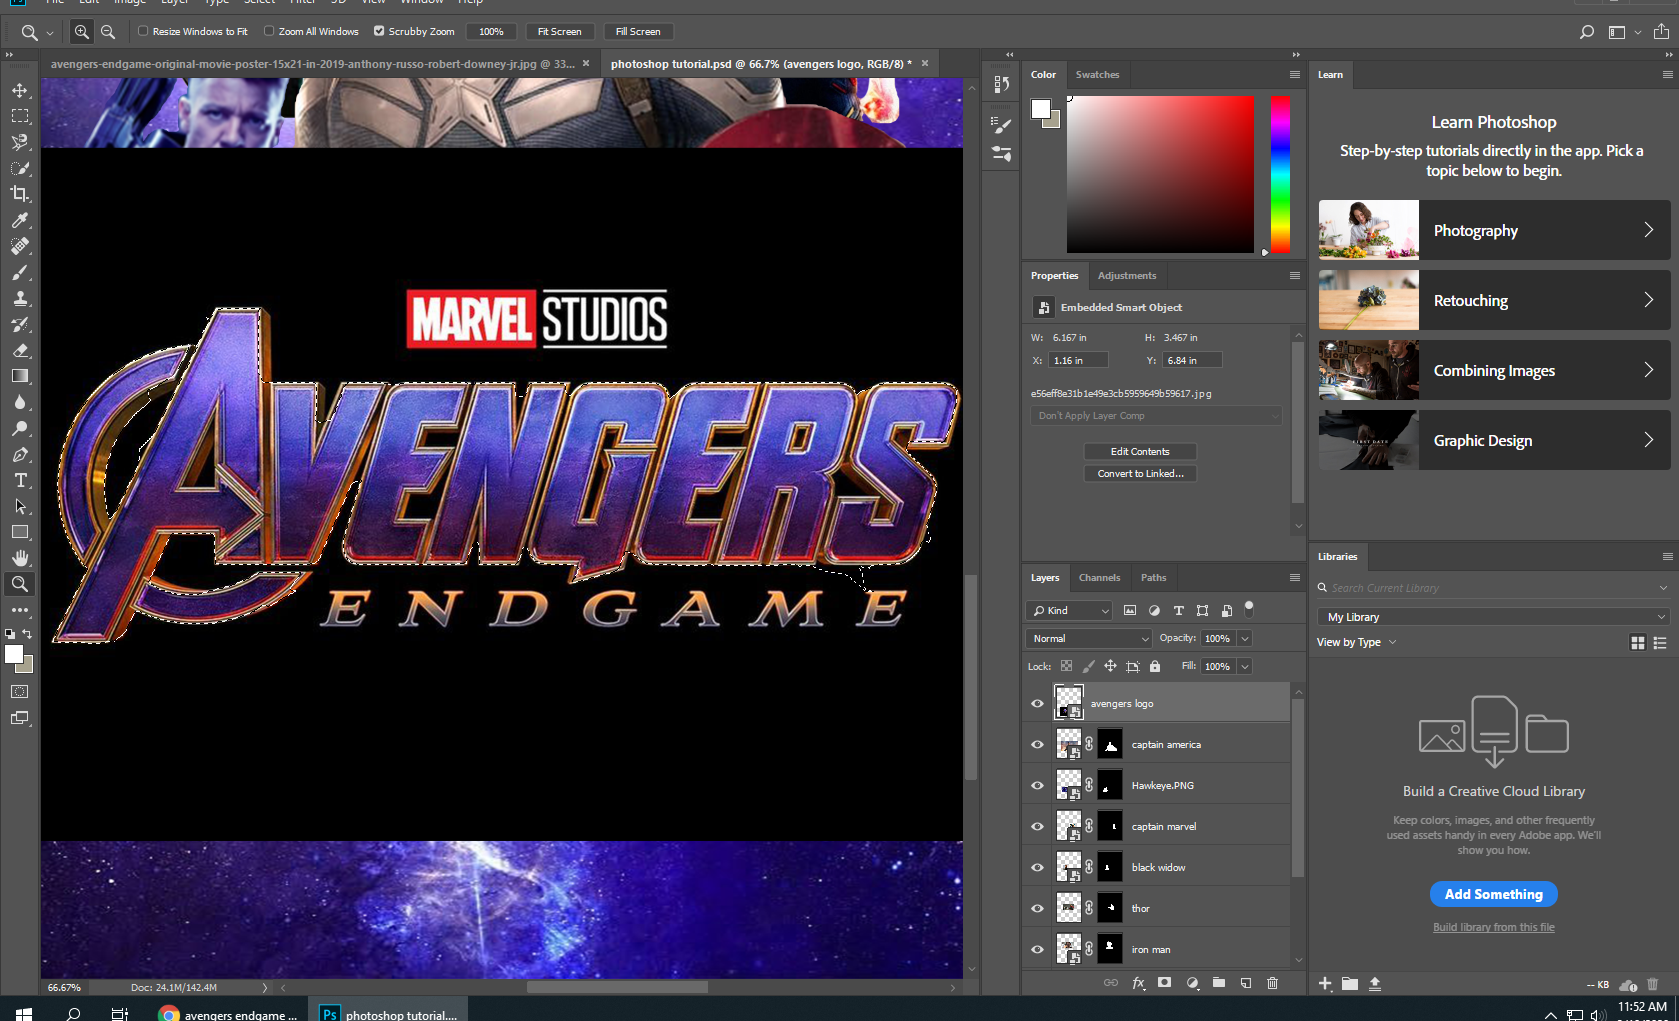Open the My Library dropdown

pyautogui.click(x=1494, y=617)
